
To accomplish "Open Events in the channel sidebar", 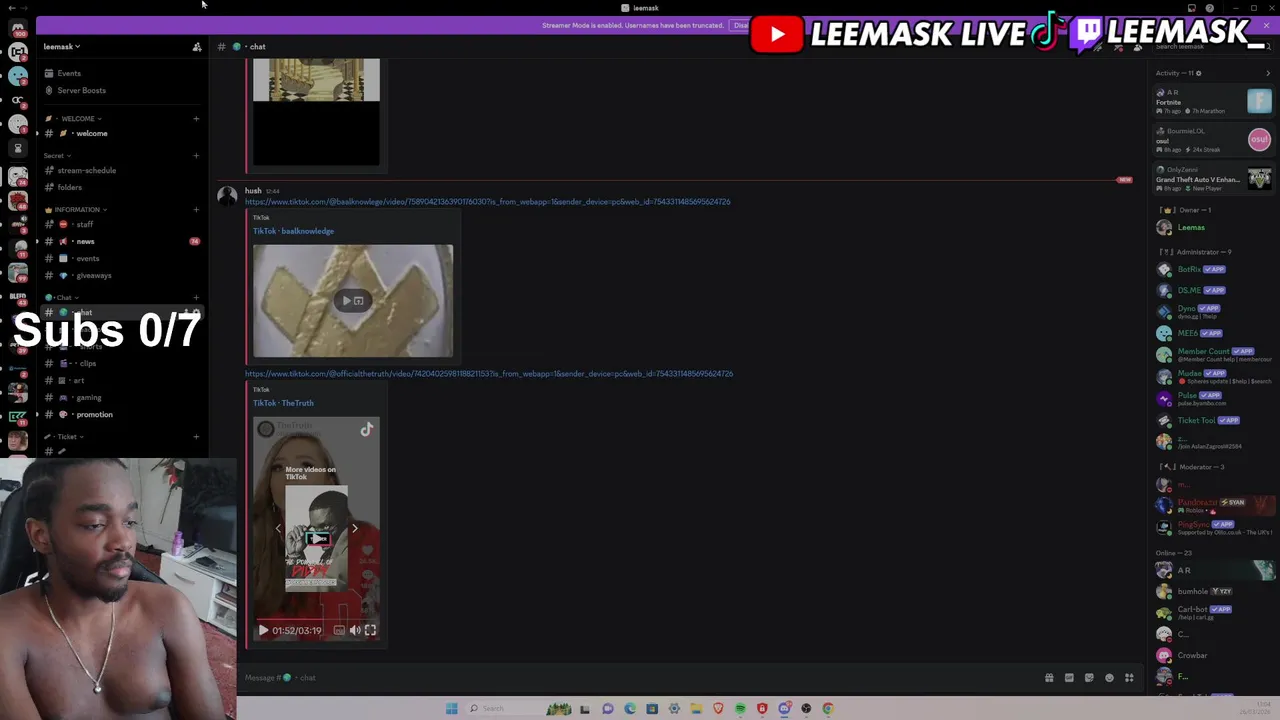I will (69, 73).
